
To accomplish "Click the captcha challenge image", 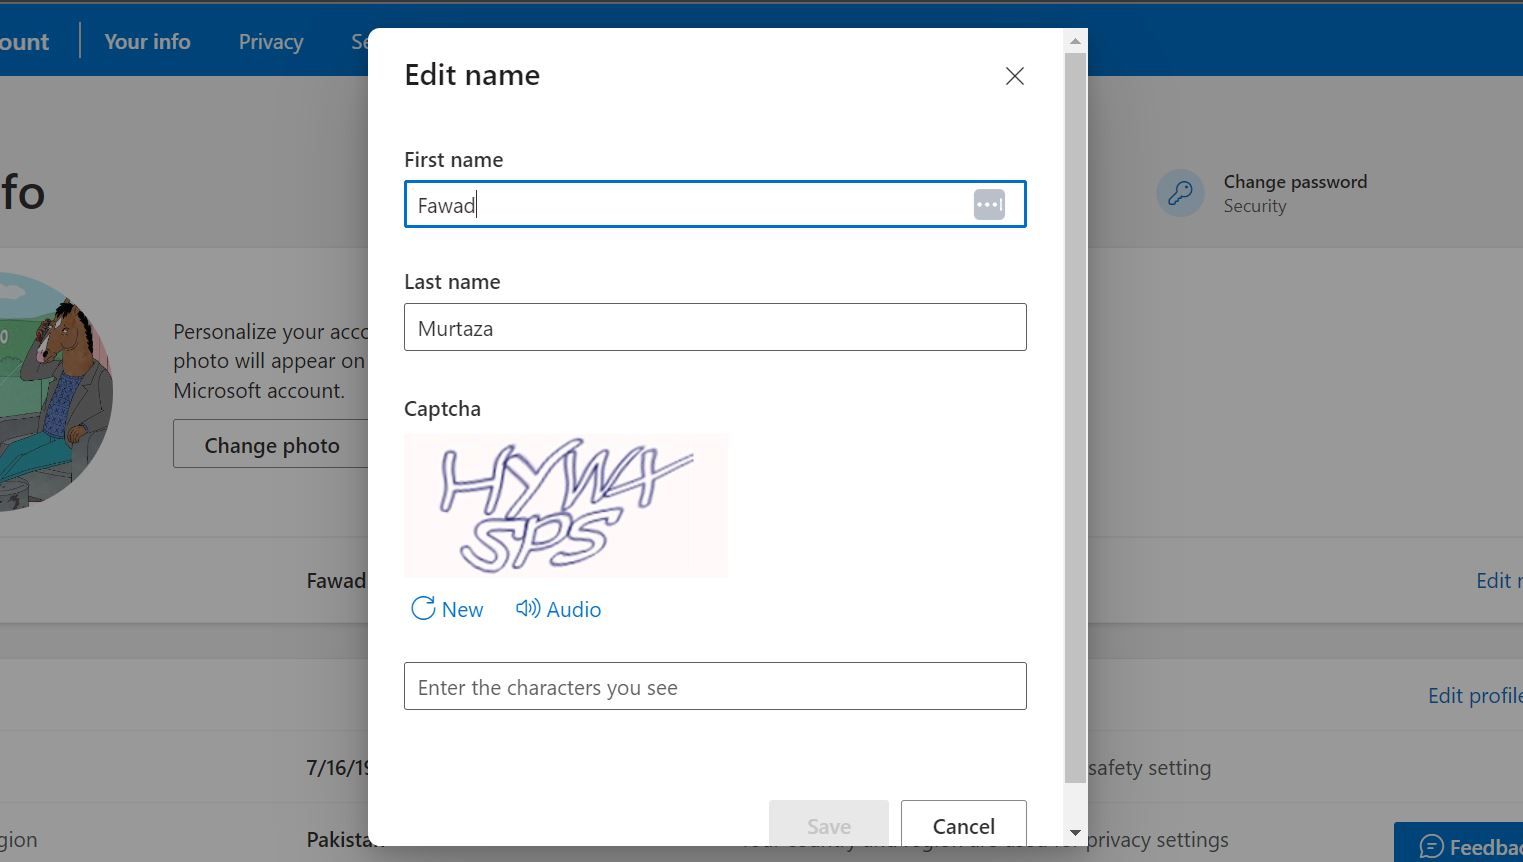I will click(x=565, y=504).
